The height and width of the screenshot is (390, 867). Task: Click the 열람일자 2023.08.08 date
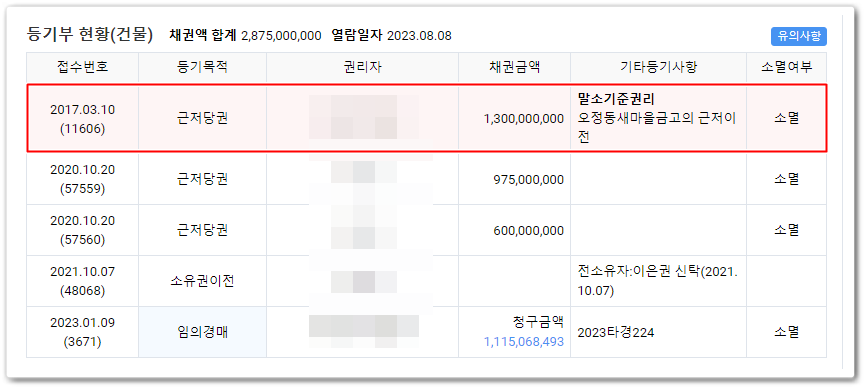click(391, 36)
